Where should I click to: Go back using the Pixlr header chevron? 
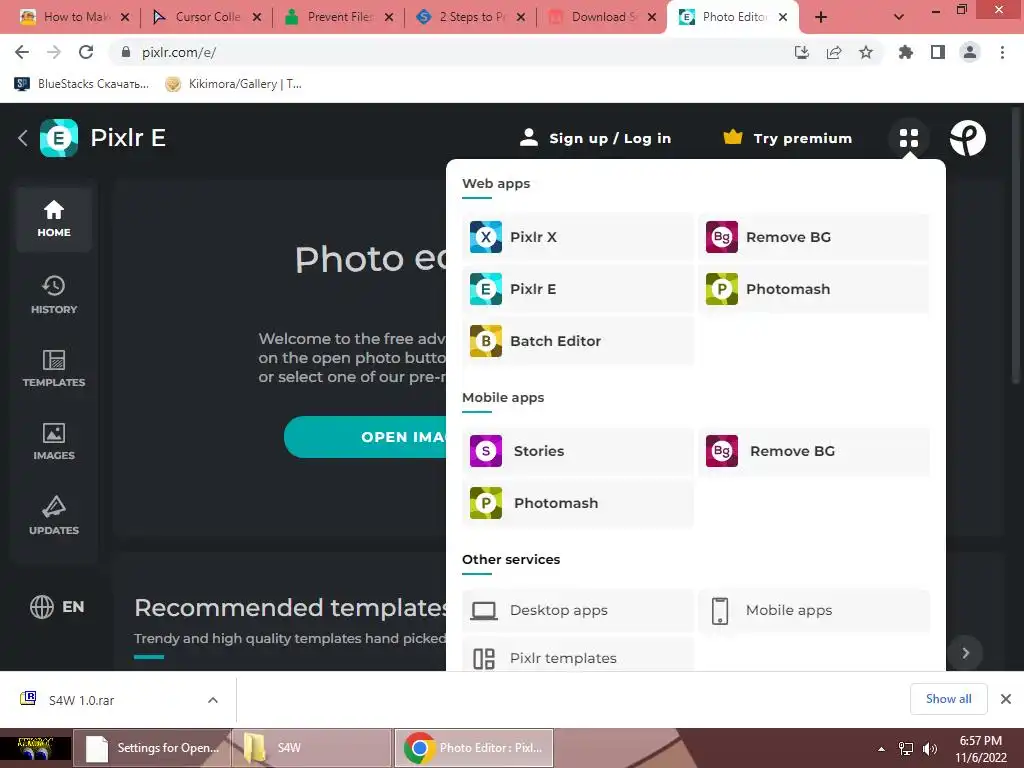23,138
